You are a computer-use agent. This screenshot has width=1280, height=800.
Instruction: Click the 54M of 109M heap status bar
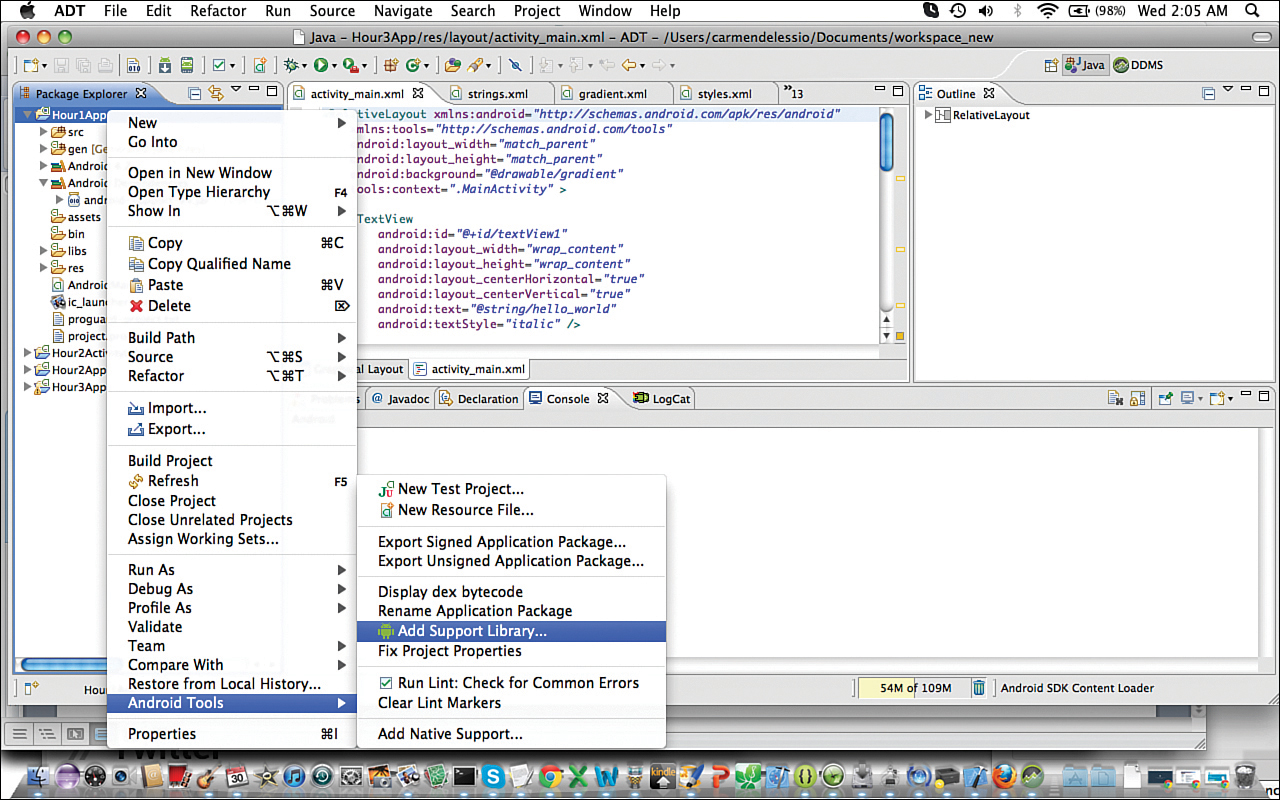pos(912,688)
